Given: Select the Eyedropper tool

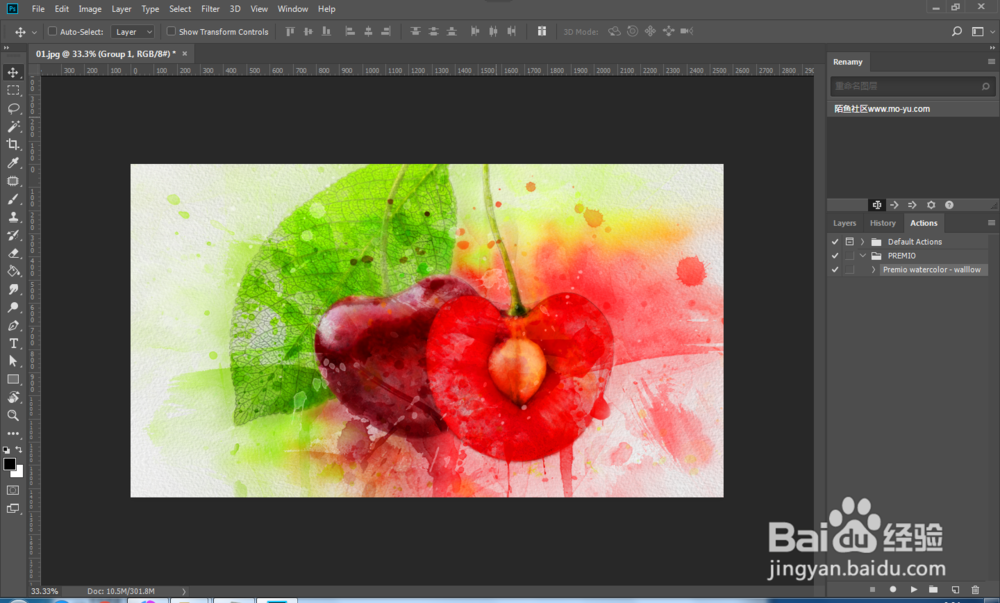Looking at the screenshot, I should point(13,163).
